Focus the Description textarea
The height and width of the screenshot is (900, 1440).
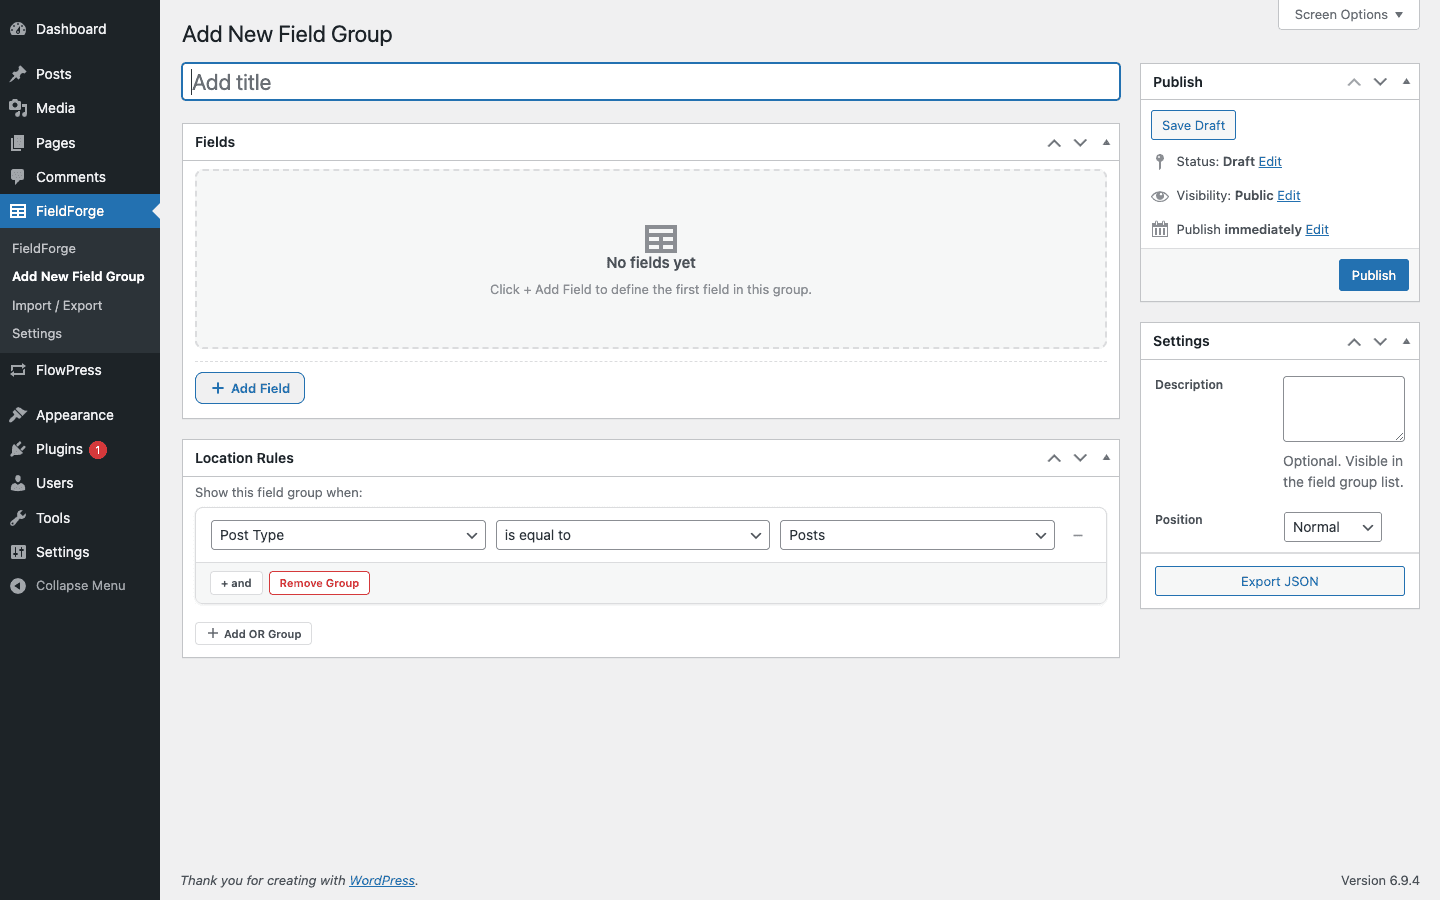(1344, 409)
